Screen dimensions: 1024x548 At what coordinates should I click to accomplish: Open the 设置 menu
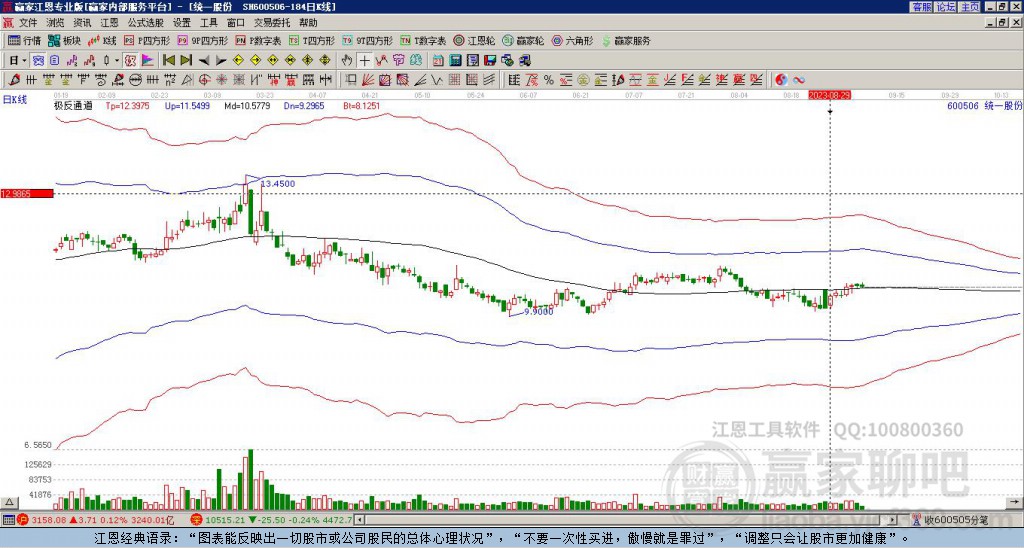point(182,23)
